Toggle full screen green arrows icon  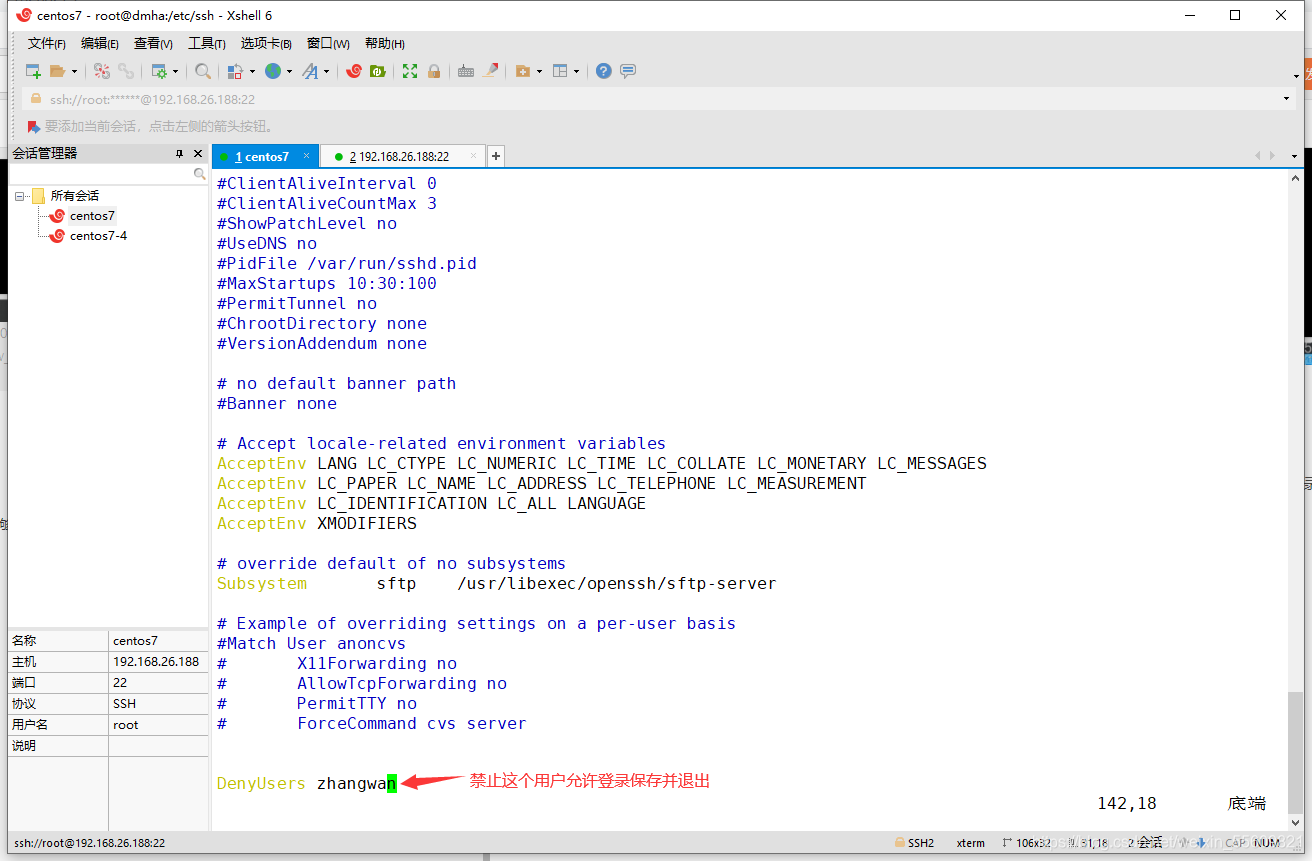(x=410, y=71)
